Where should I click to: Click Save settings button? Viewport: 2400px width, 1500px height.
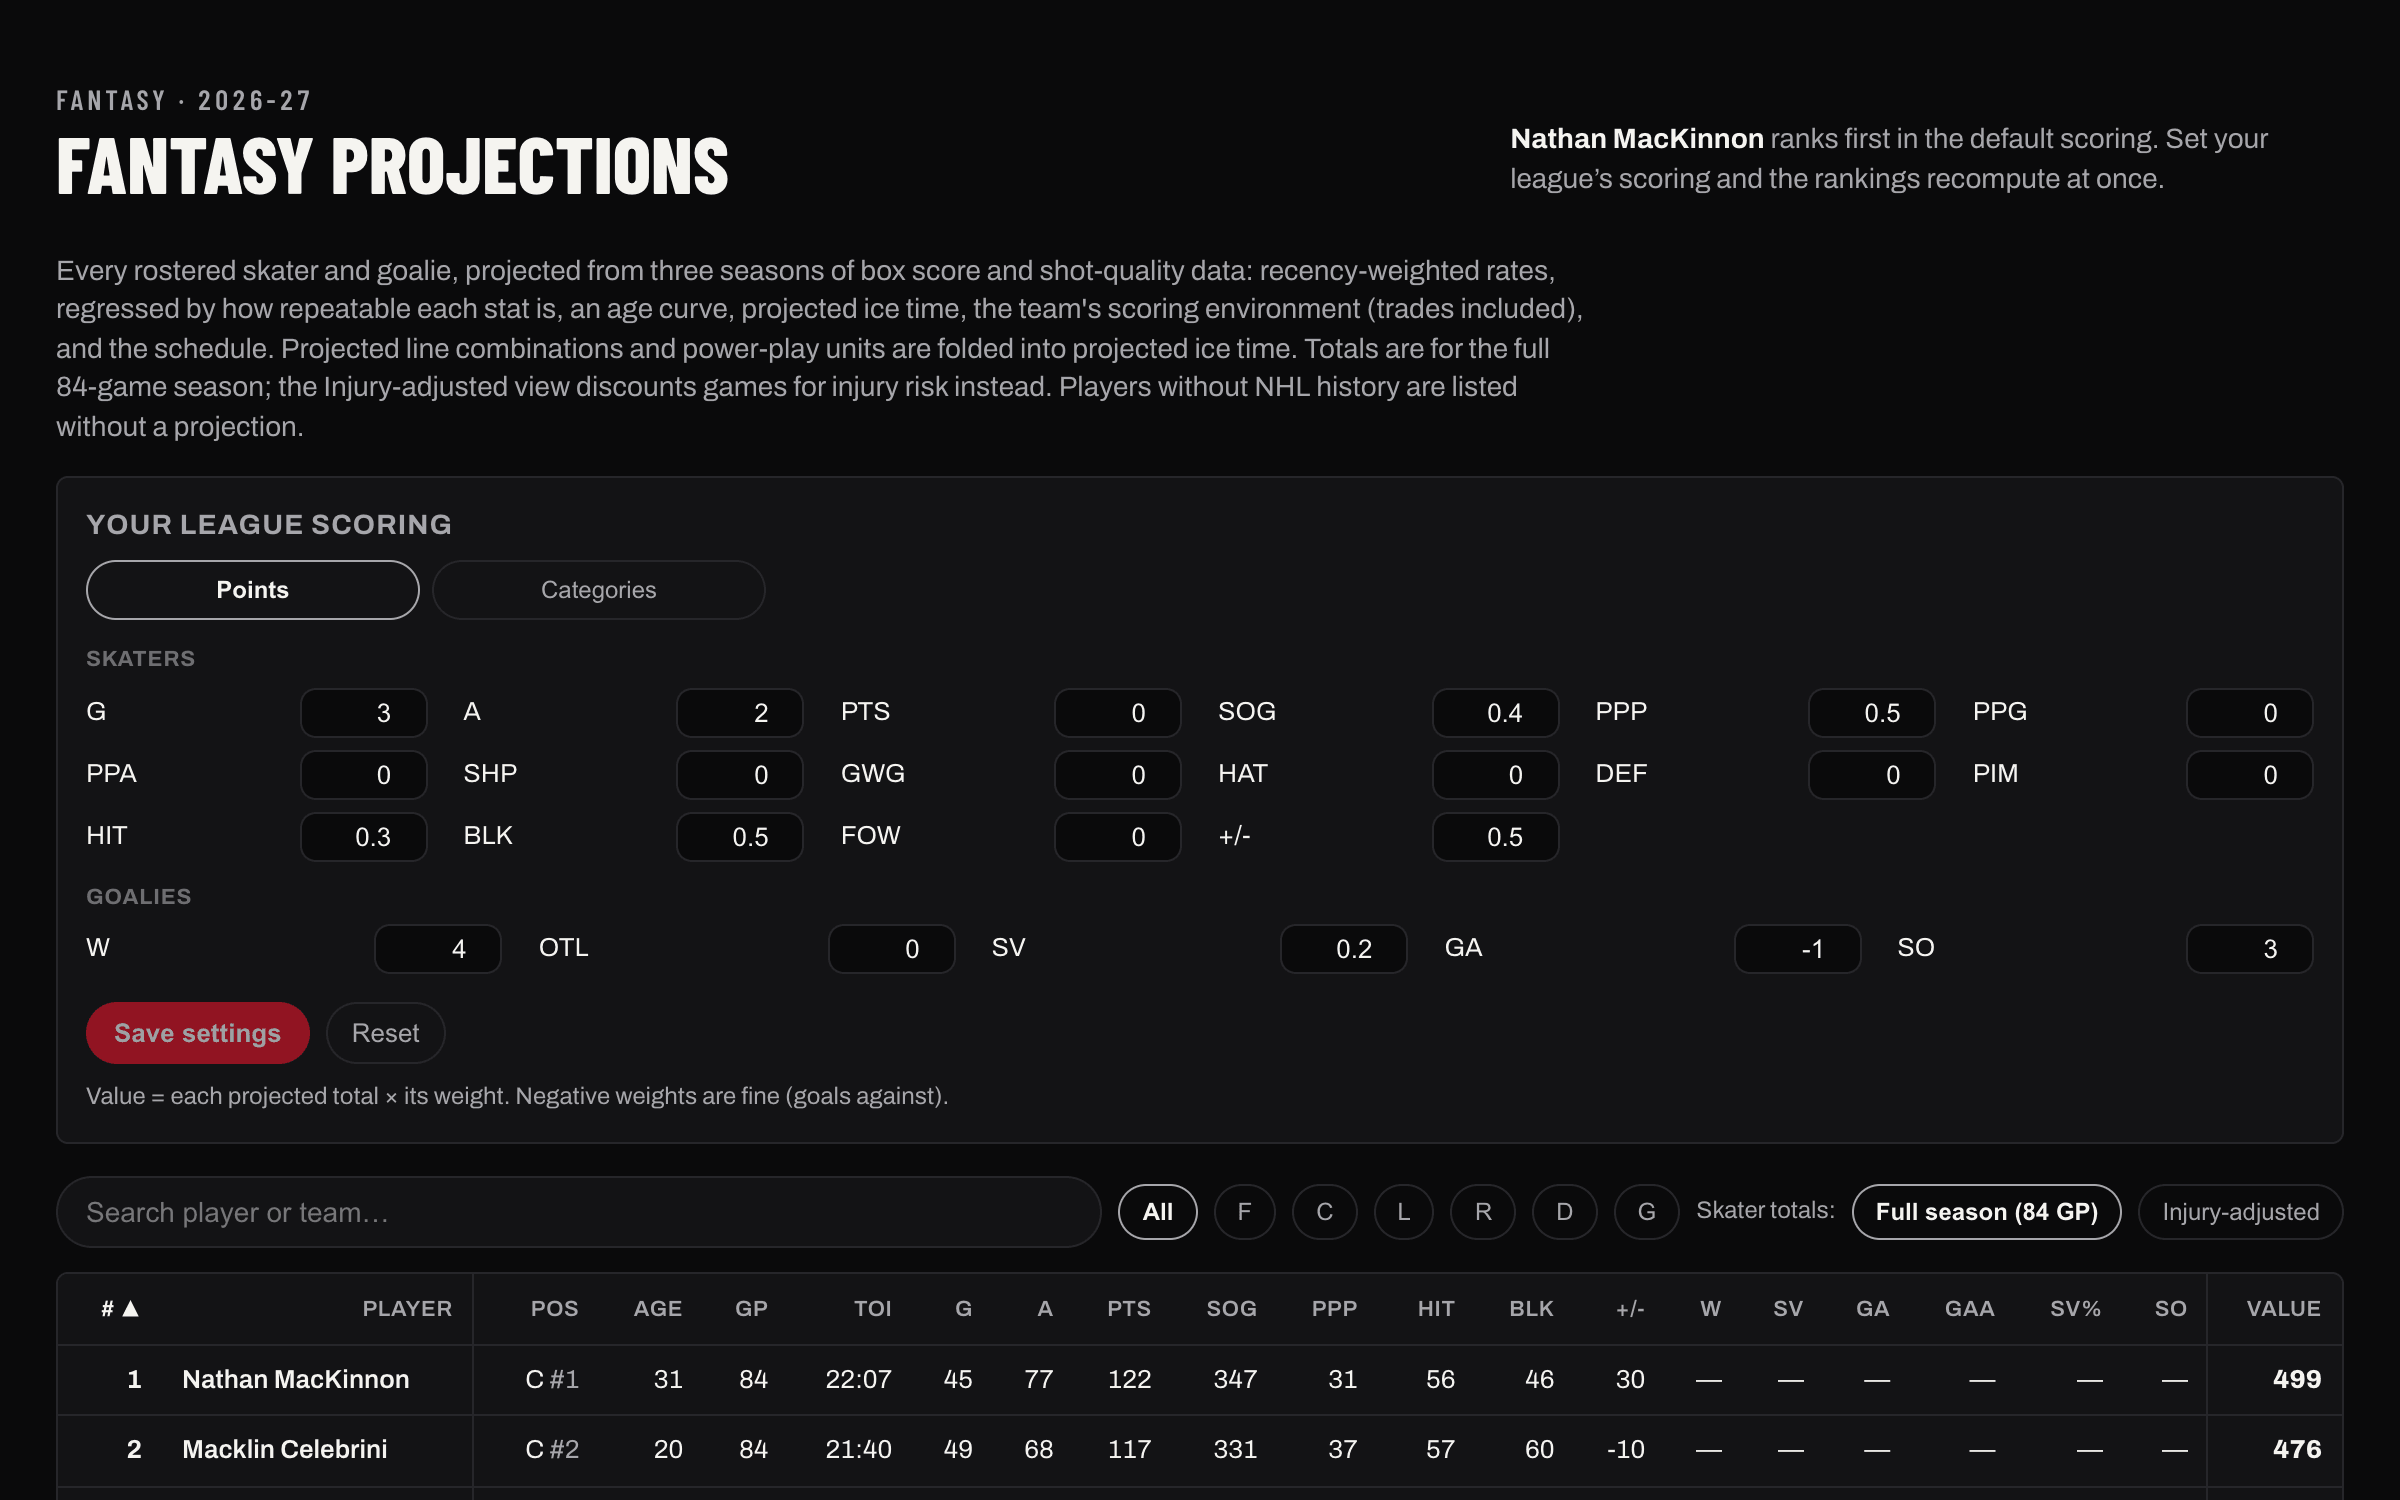click(x=197, y=1033)
